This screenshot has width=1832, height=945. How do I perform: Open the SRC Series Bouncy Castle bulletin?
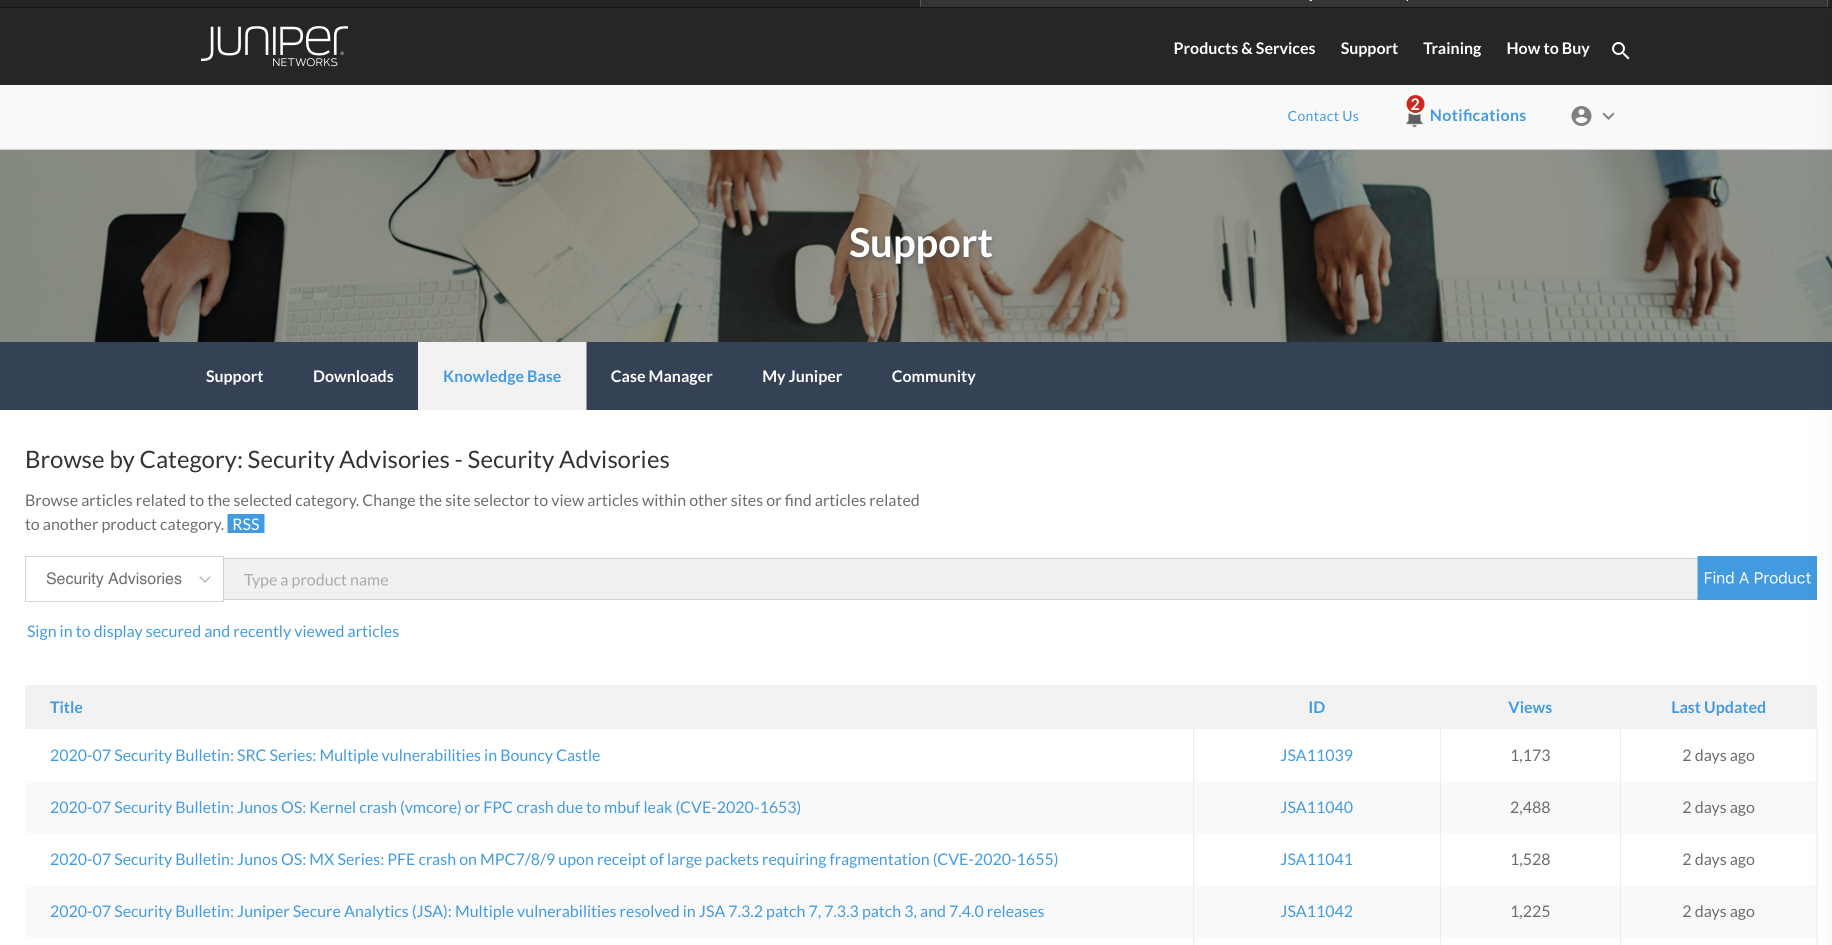pos(325,755)
